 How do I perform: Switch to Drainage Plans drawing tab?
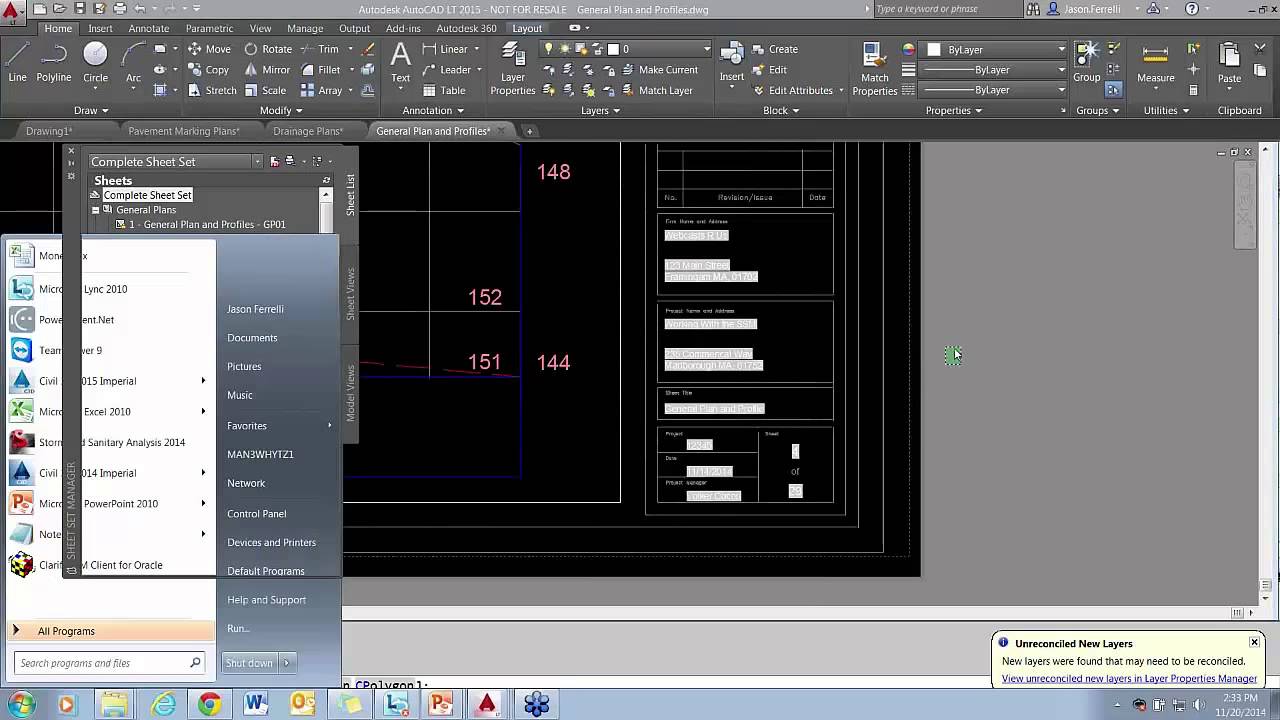[x=307, y=131]
